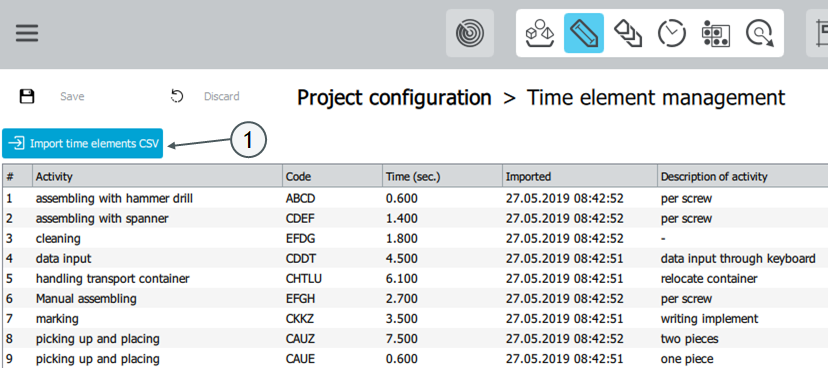This screenshot has height=368, width=828.
Task: Open the clock time icon
Action: [x=672, y=33]
